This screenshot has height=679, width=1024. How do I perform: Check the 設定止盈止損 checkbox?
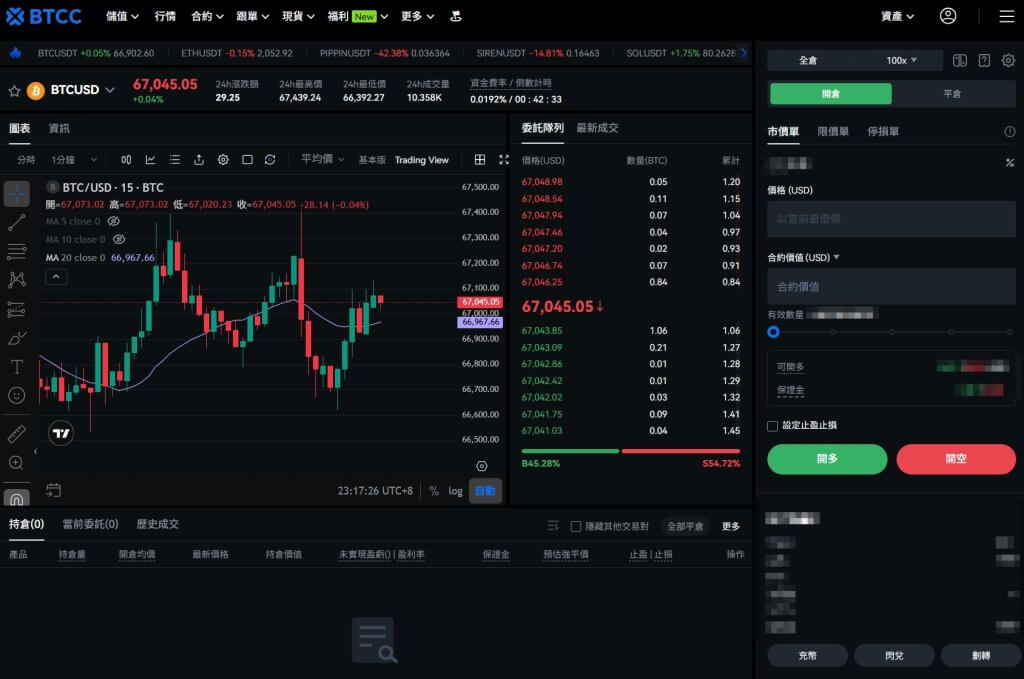[x=773, y=426]
